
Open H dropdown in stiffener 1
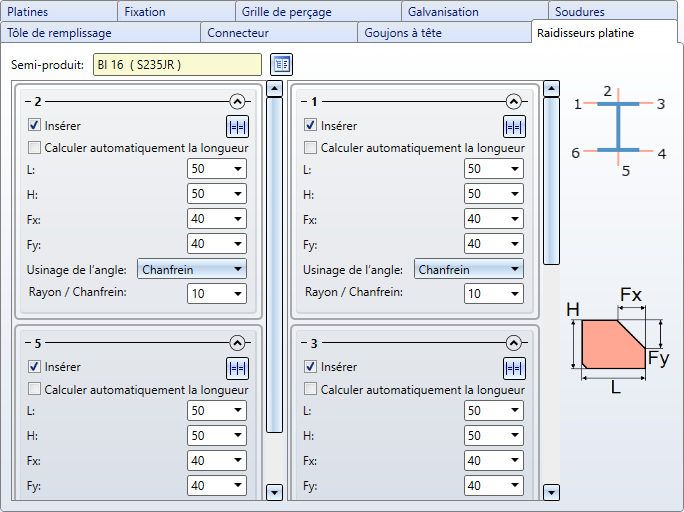click(494, 194)
